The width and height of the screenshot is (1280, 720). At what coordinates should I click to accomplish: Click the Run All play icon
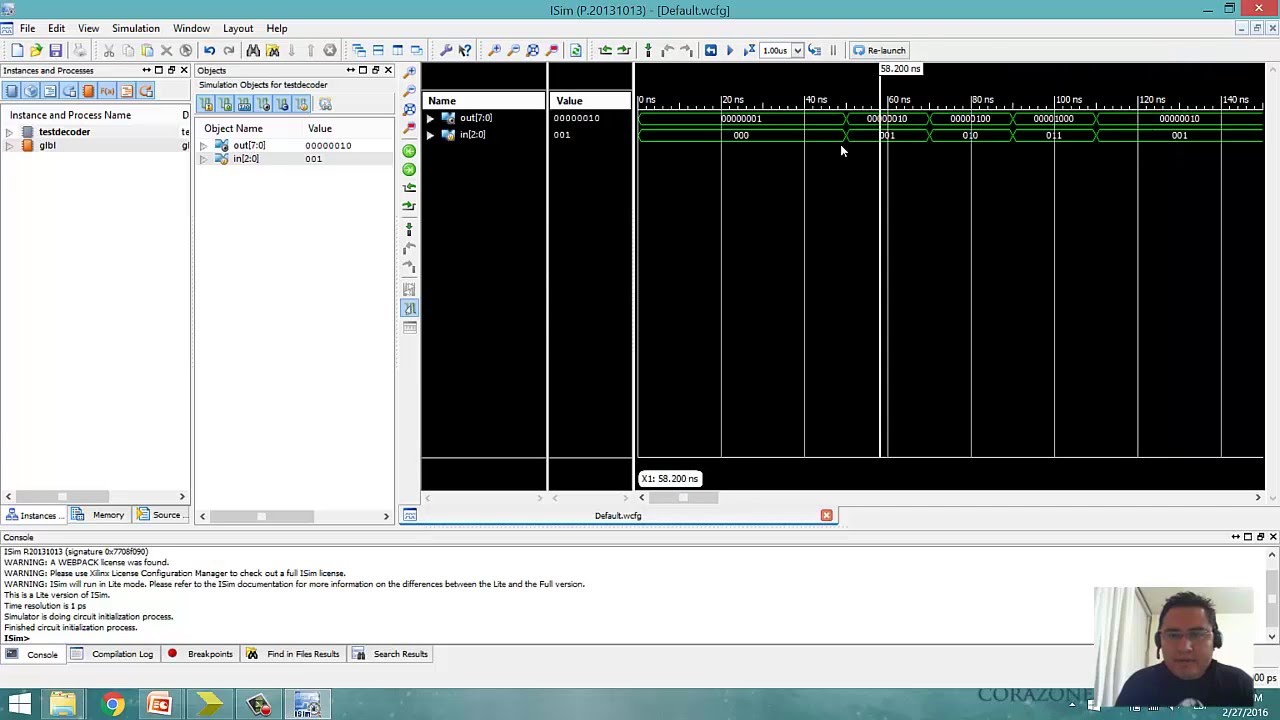coord(729,50)
